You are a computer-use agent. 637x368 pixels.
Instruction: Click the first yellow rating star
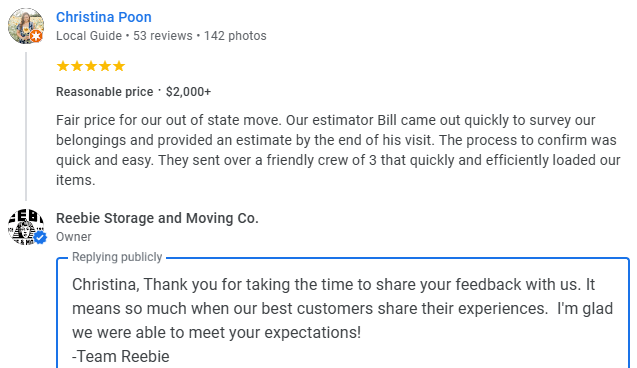(63, 66)
